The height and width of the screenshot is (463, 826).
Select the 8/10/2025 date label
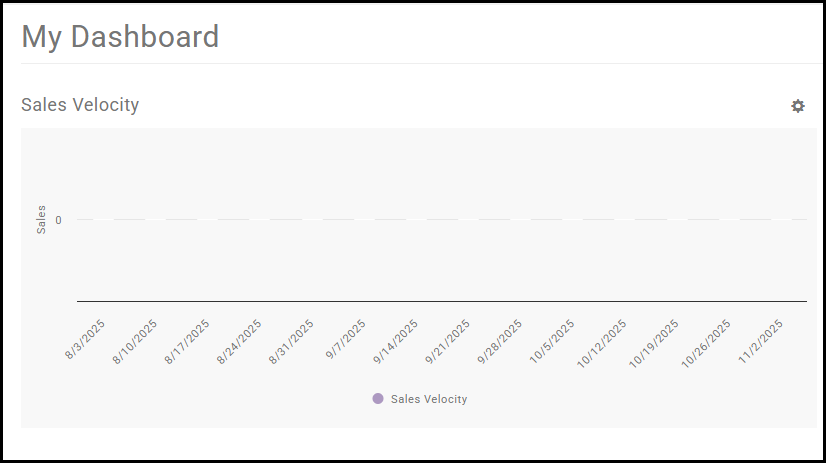(x=135, y=341)
